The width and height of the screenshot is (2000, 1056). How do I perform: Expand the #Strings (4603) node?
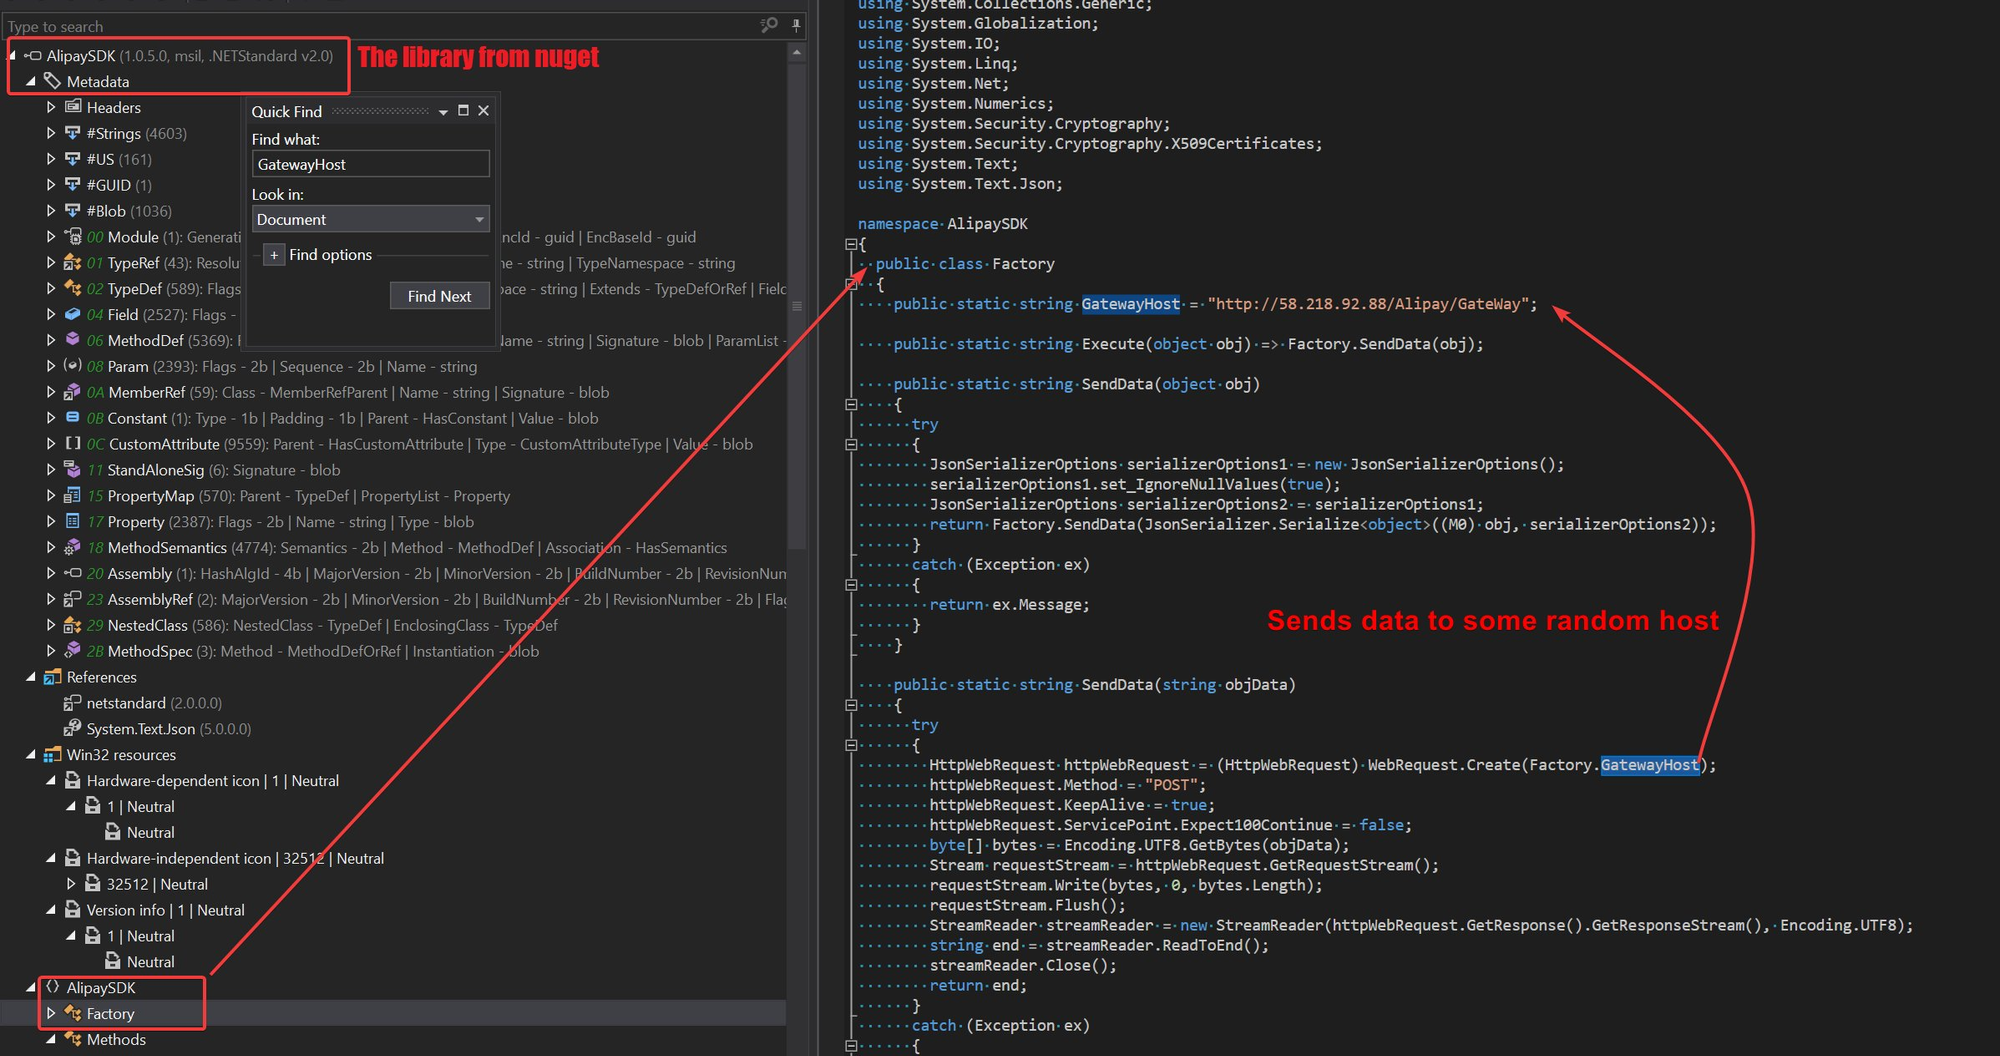pyautogui.click(x=51, y=133)
